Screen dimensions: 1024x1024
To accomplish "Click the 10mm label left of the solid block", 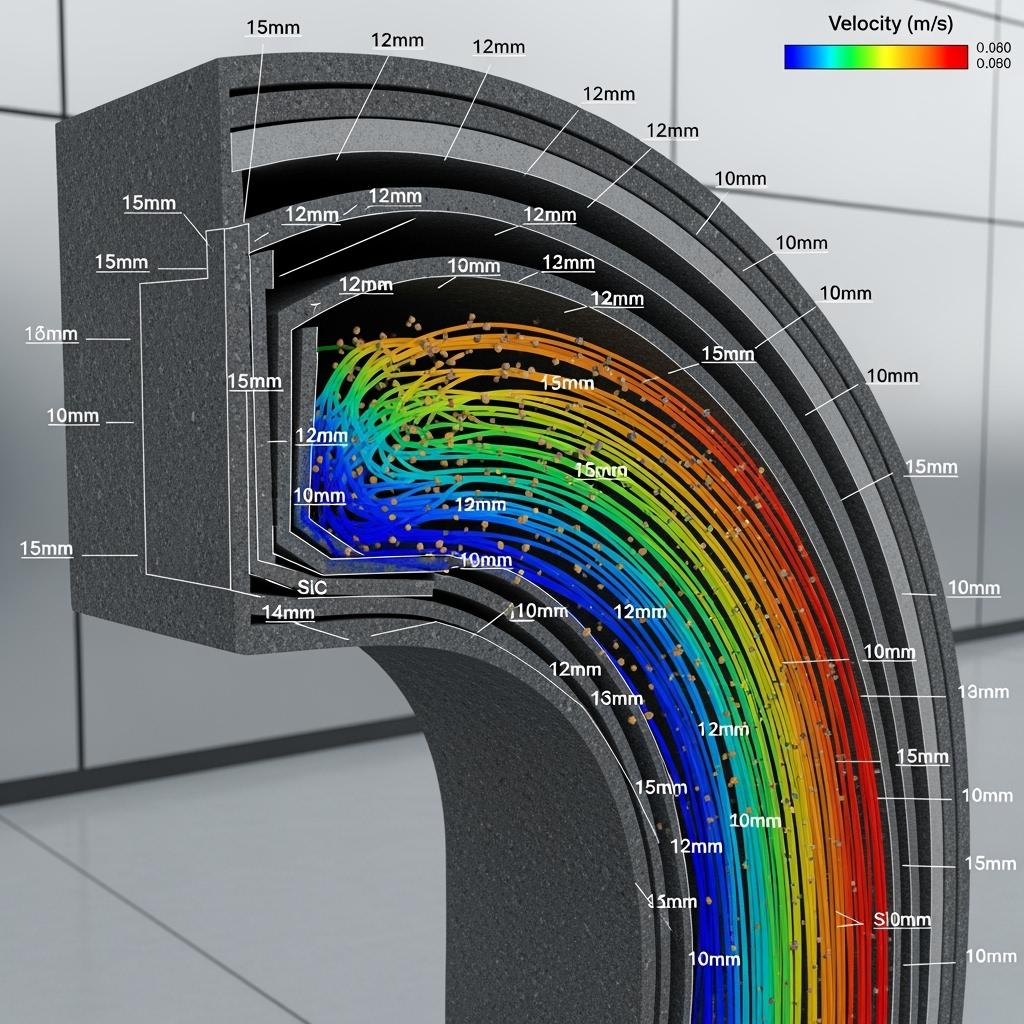I will click(x=72, y=415).
